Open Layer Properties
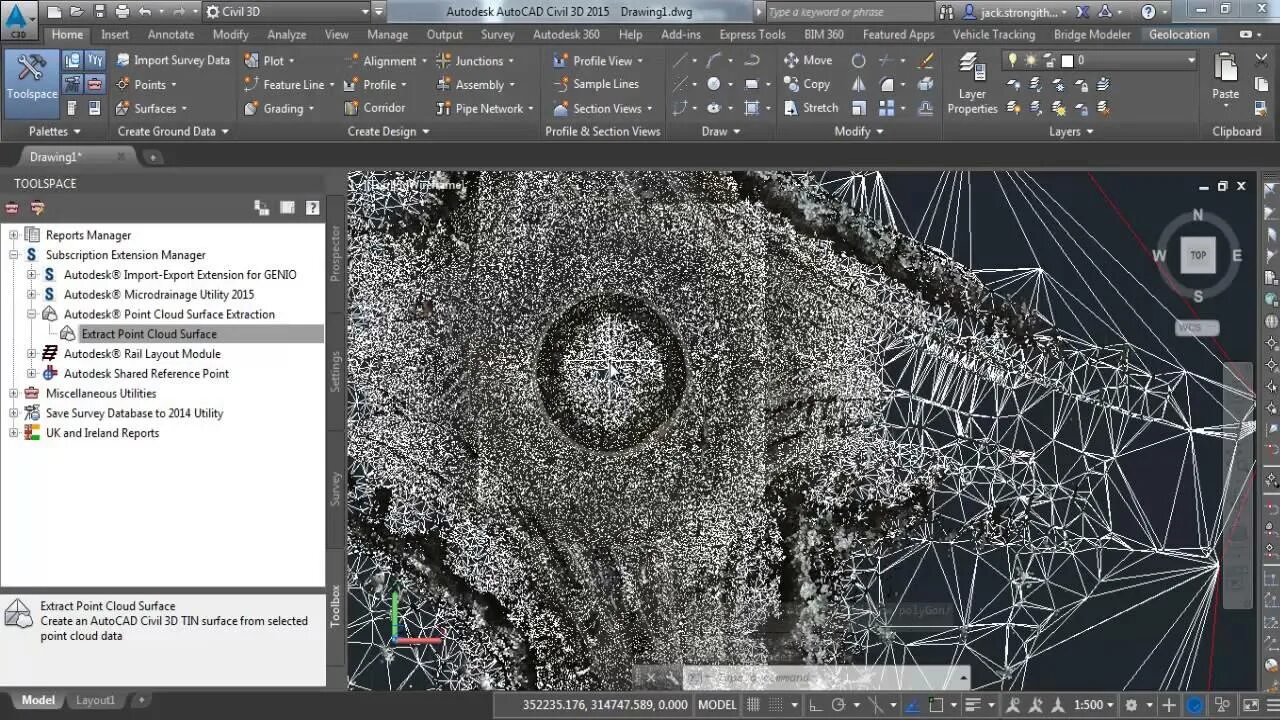The width and height of the screenshot is (1280, 720). click(x=972, y=84)
